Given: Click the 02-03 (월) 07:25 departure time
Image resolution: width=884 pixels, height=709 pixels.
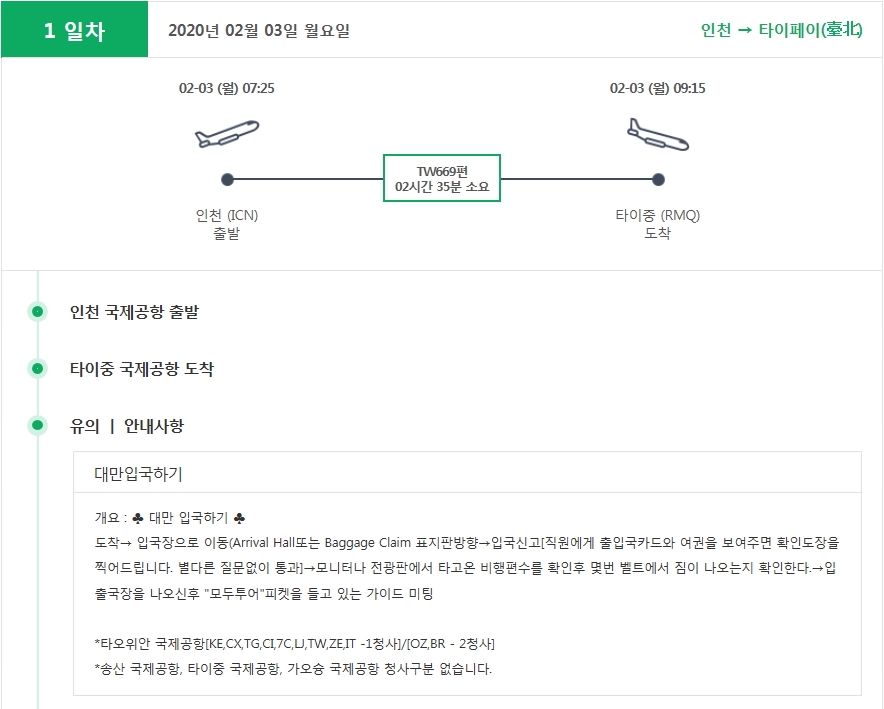Looking at the screenshot, I should click(227, 88).
